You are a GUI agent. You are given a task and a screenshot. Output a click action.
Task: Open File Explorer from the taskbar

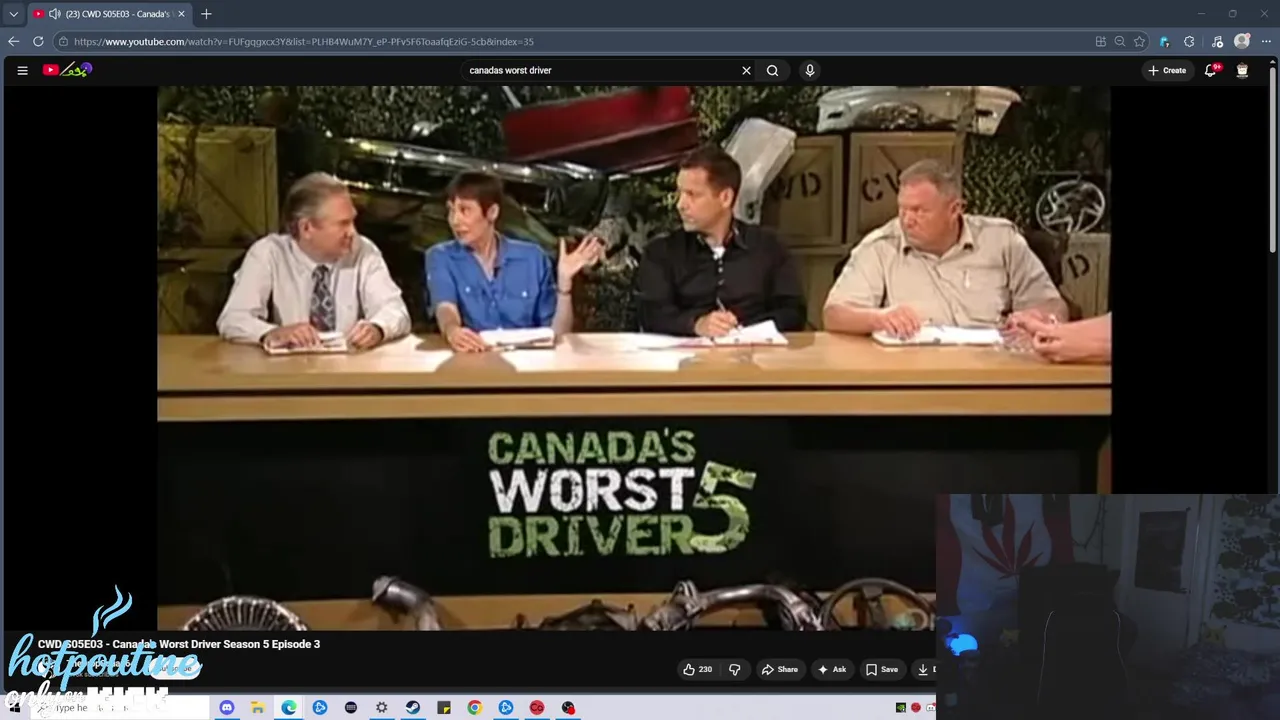pyautogui.click(x=257, y=708)
